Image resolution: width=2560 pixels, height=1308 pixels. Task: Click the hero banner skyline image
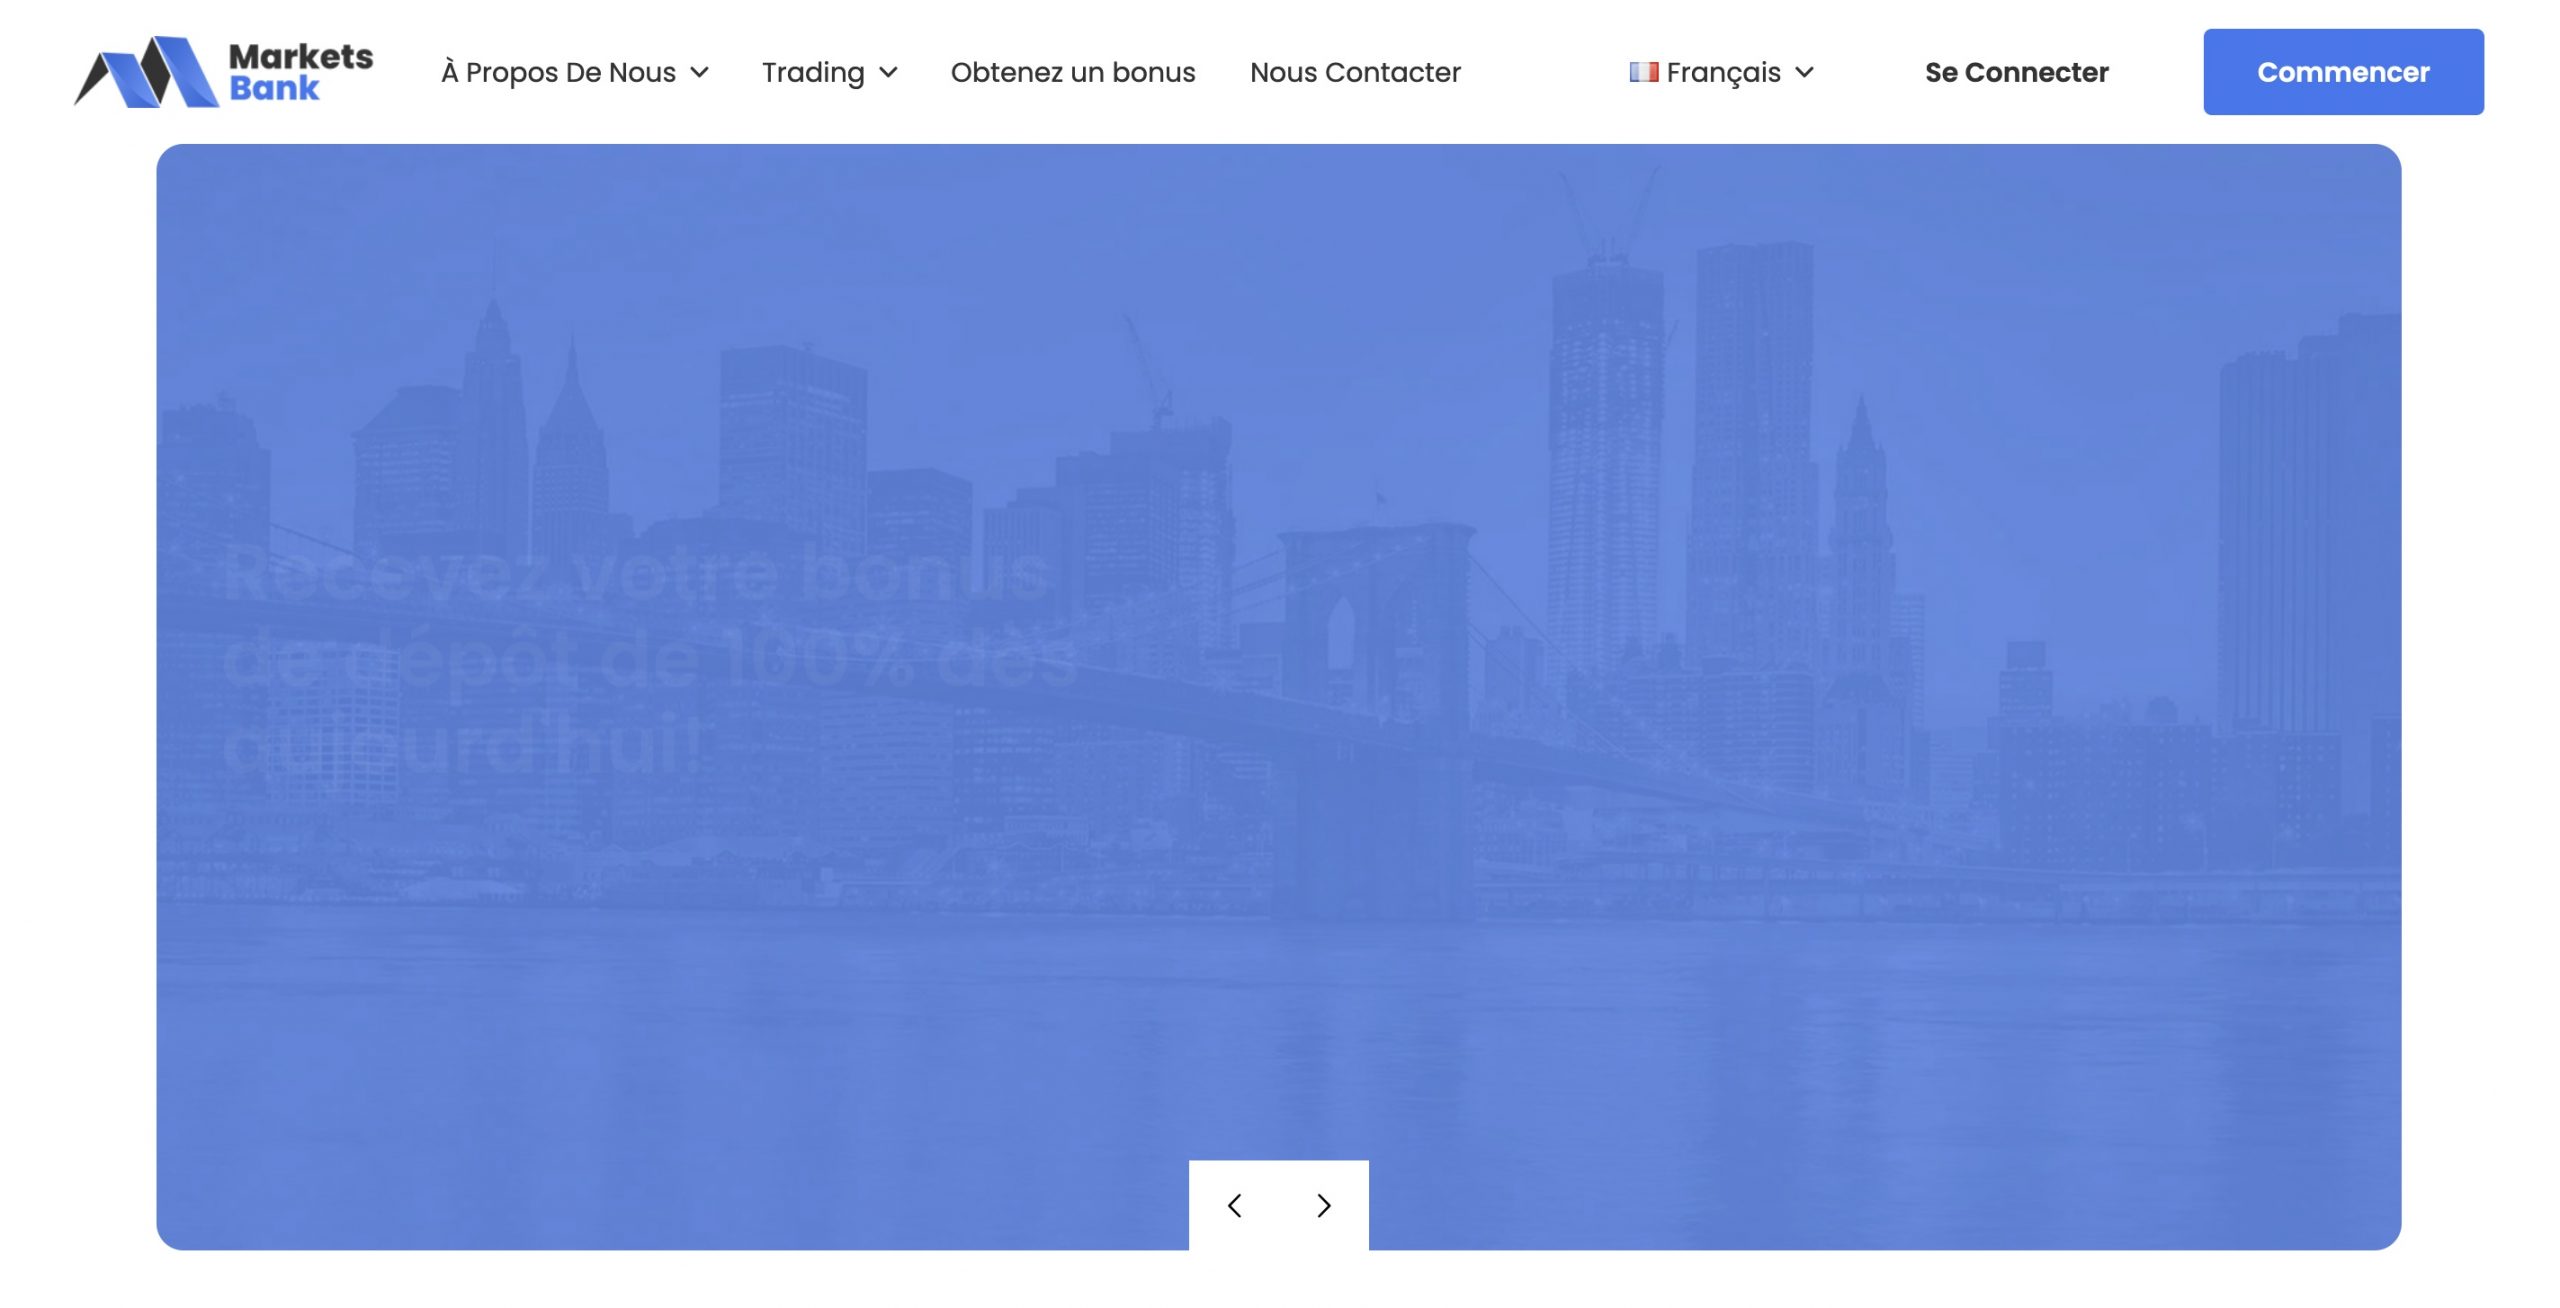[1279, 697]
